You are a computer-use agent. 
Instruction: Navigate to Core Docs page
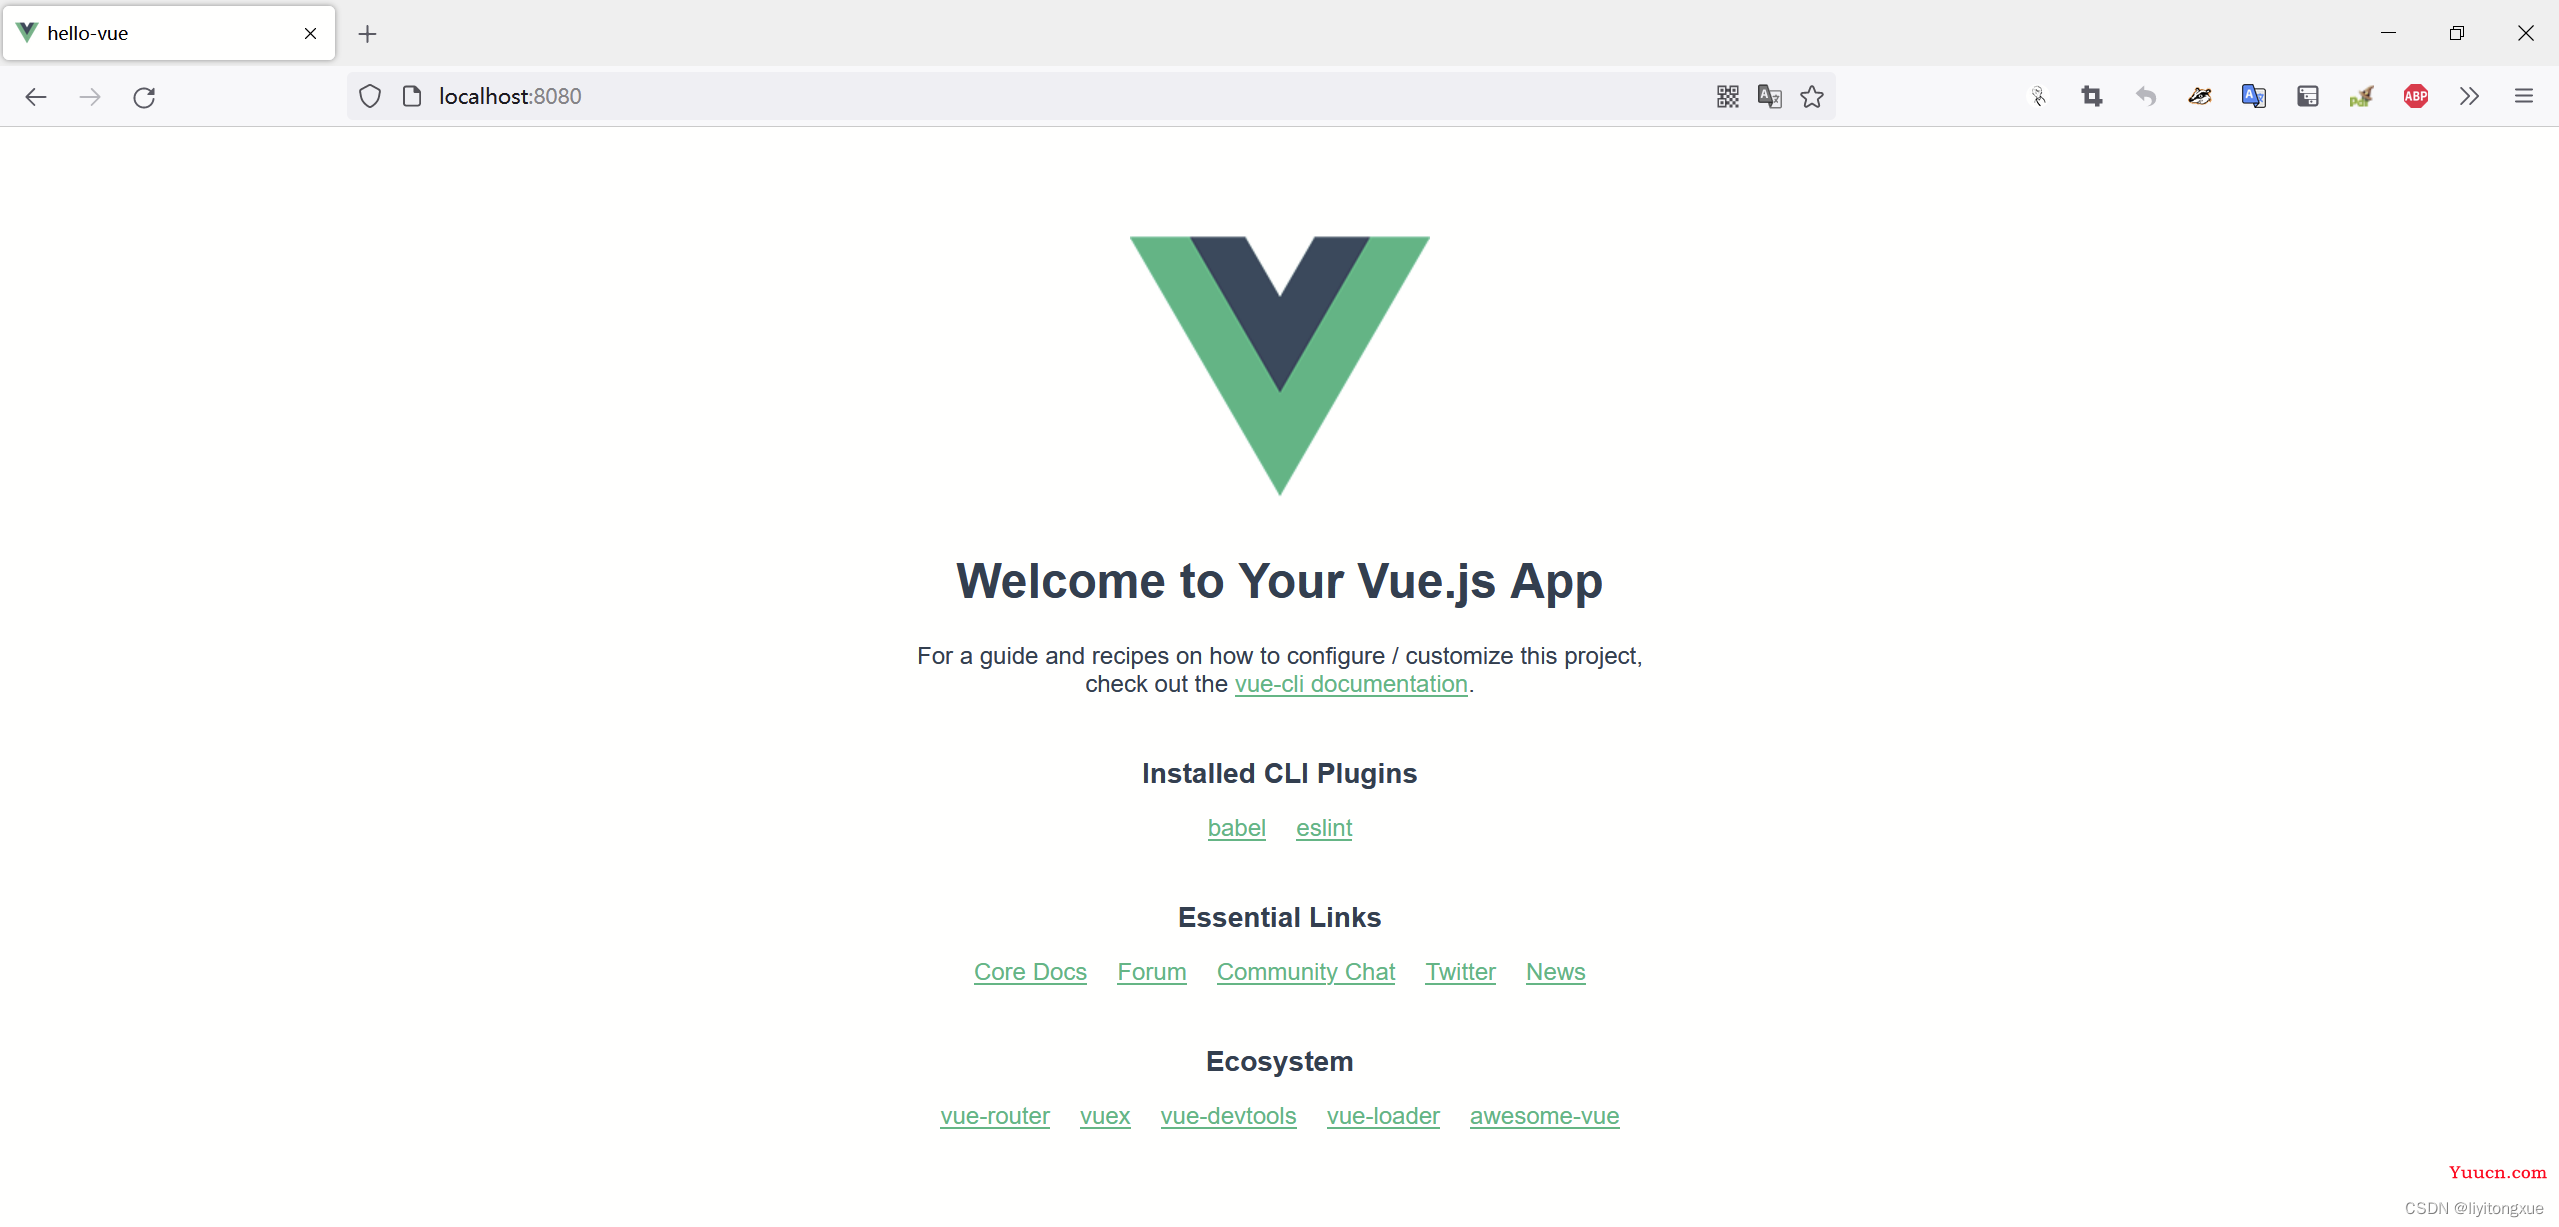click(1030, 972)
